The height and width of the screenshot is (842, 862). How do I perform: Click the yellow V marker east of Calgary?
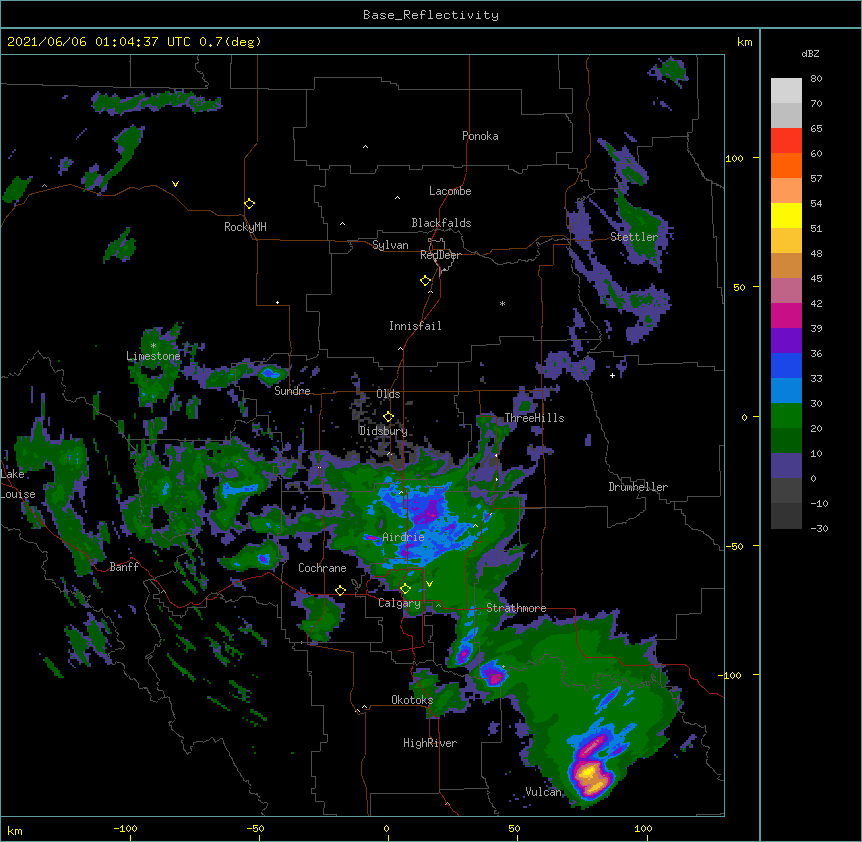tap(429, 584)
